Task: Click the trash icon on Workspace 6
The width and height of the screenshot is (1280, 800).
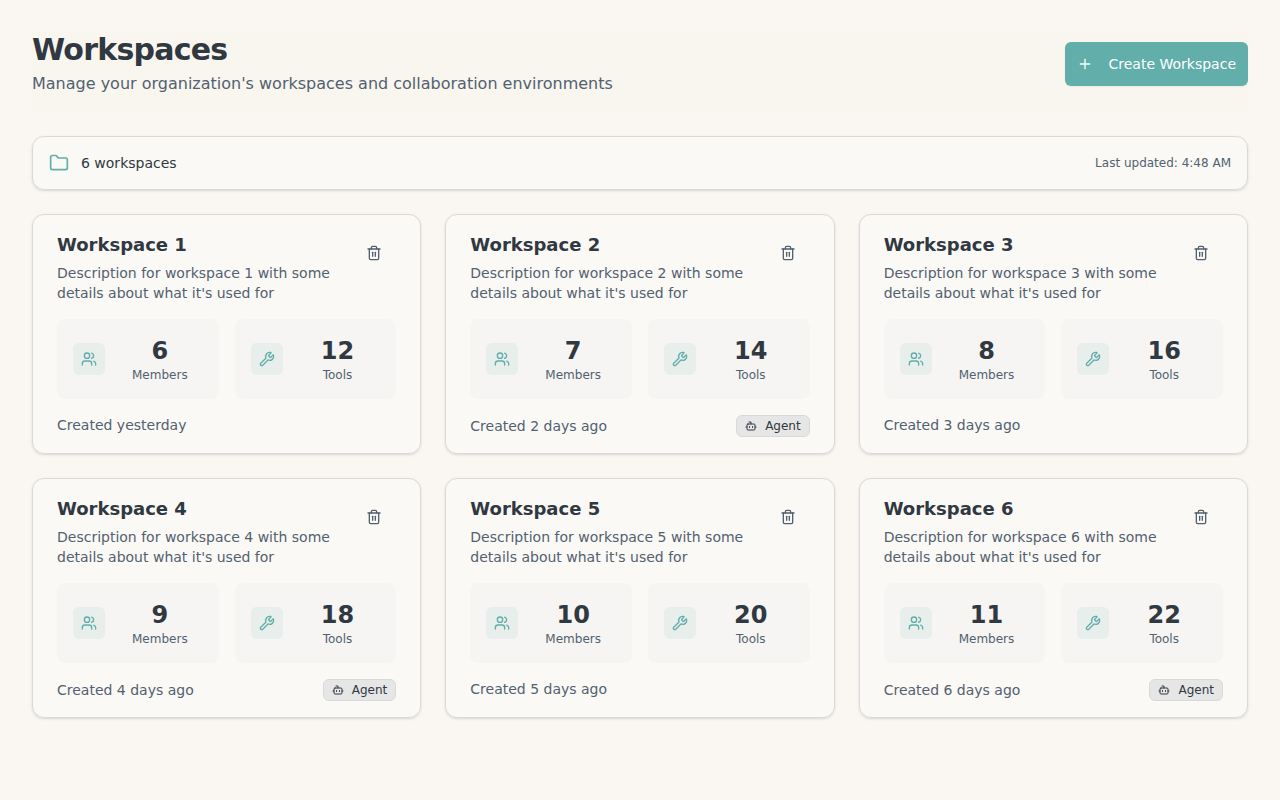Action: coord(1201,517)
